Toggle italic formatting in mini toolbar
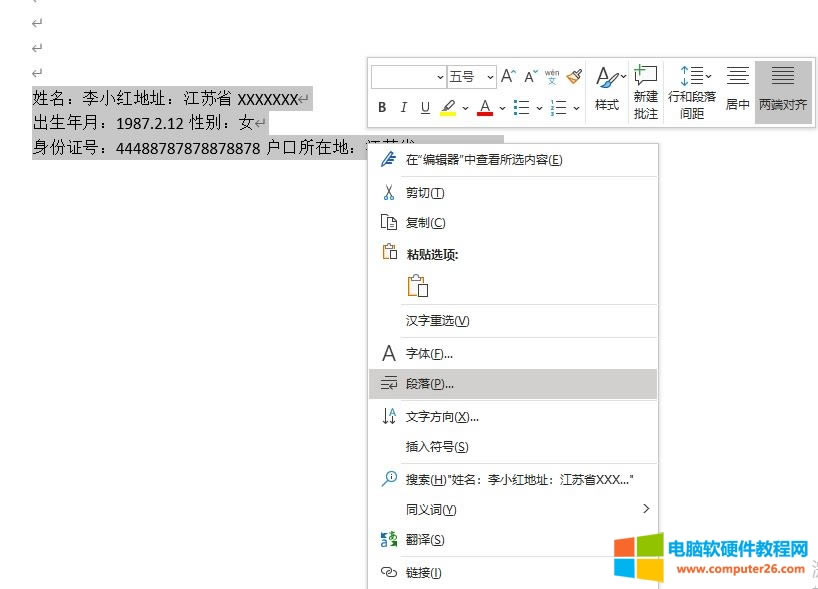Viewport: 818px width, 589px height. click(404, 108)
